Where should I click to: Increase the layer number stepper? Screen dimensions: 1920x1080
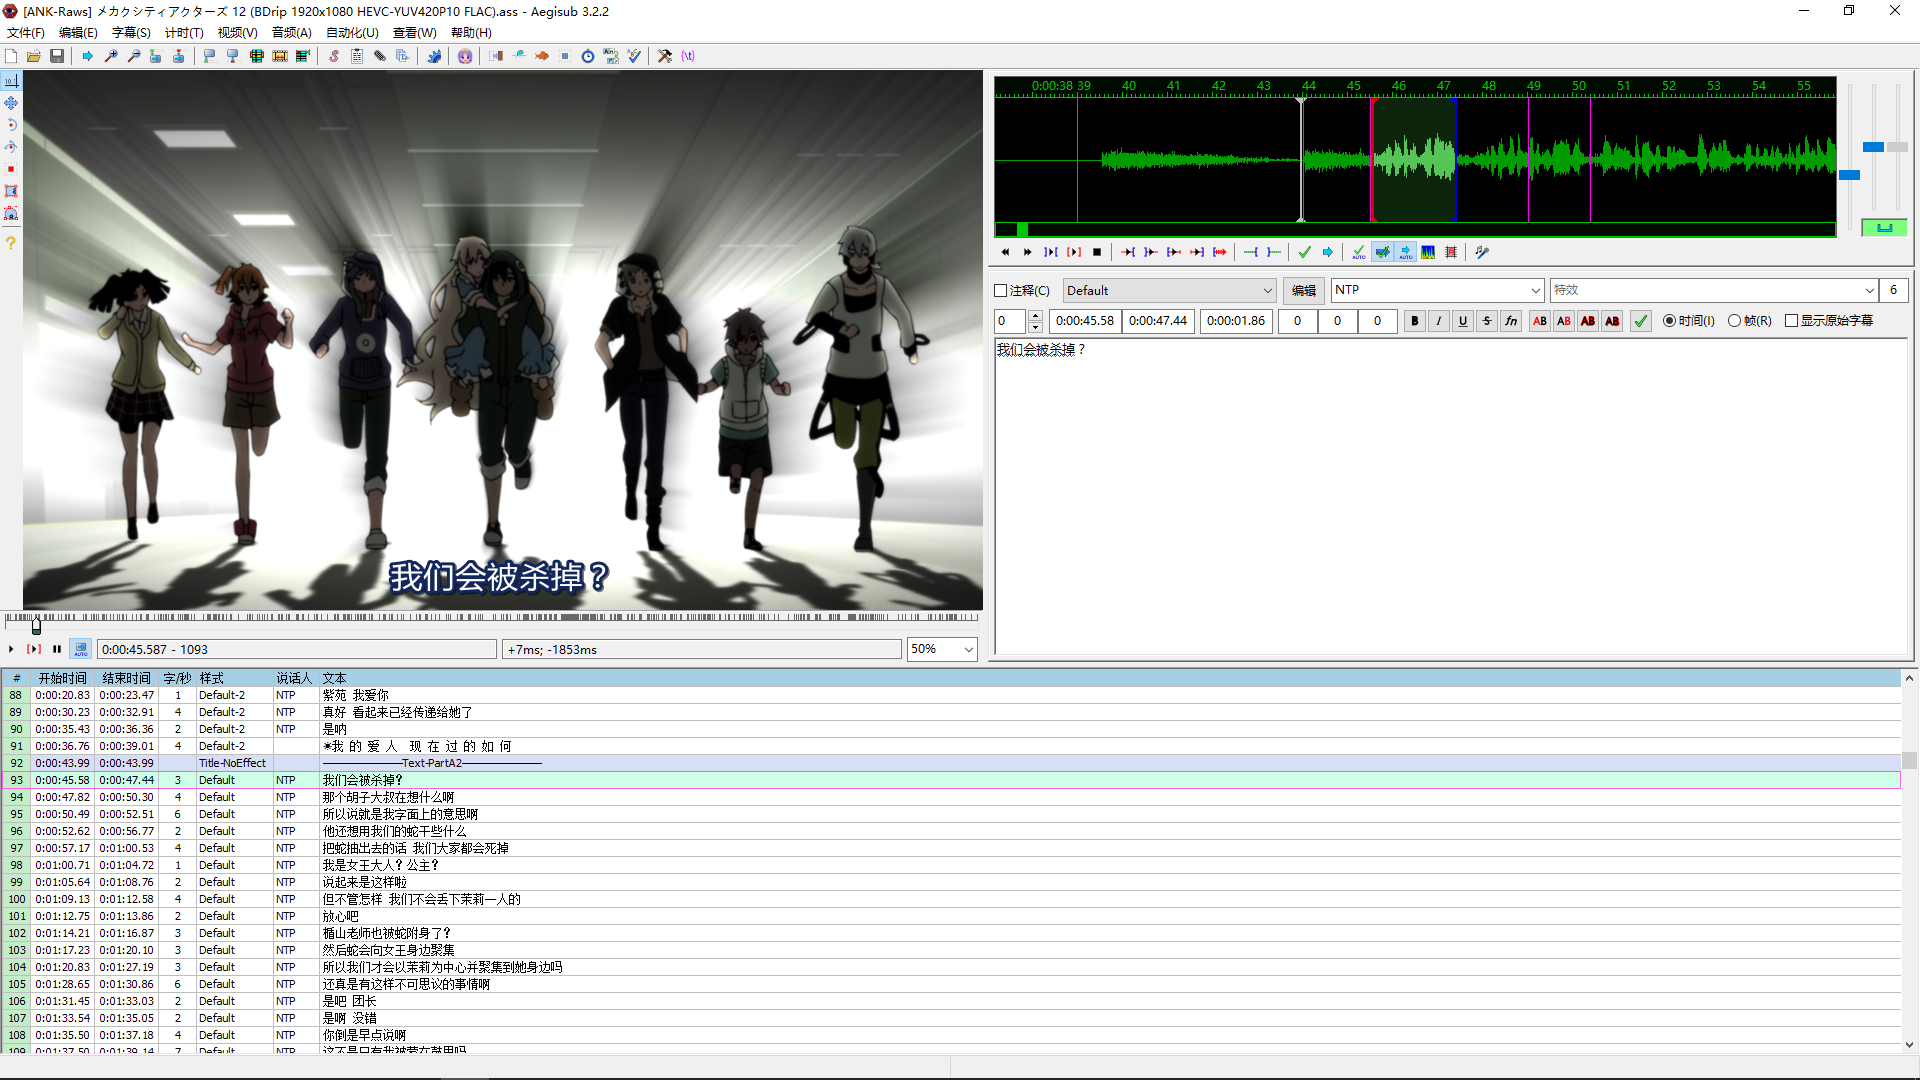[x=1035, y=316]
